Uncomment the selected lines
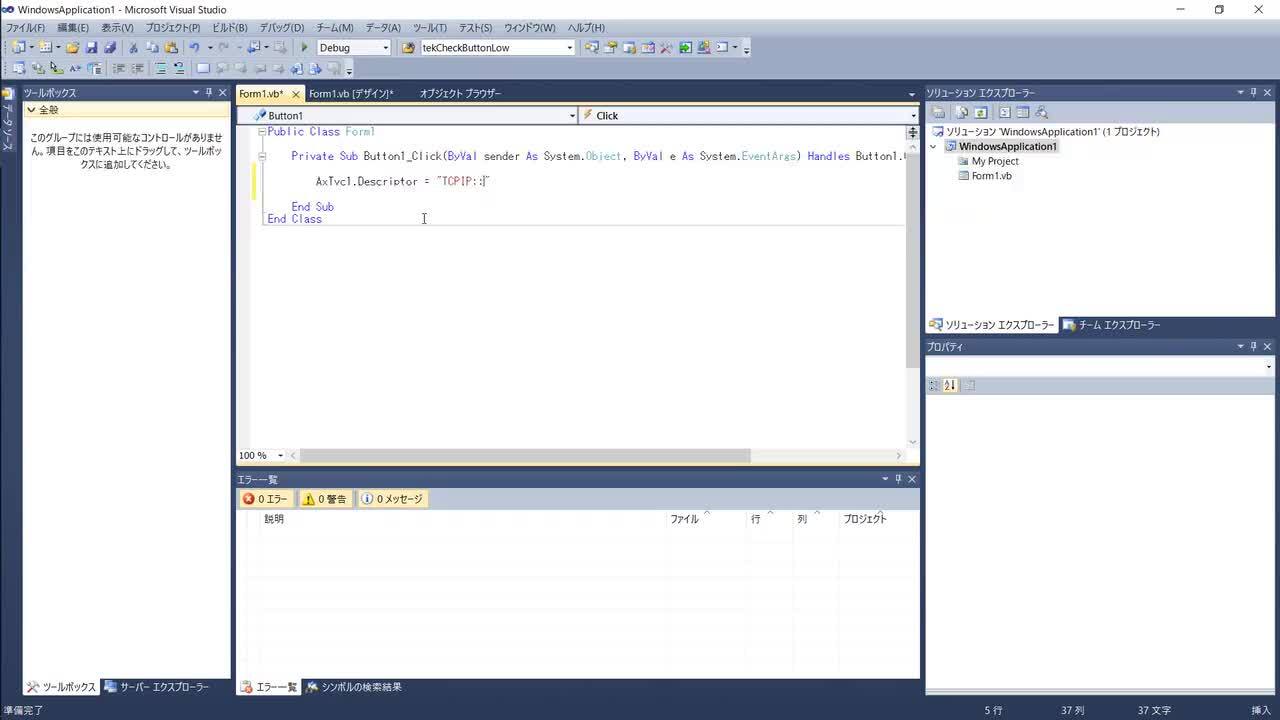The height and width of the screenshot is (720, 1280). [179, 68]
